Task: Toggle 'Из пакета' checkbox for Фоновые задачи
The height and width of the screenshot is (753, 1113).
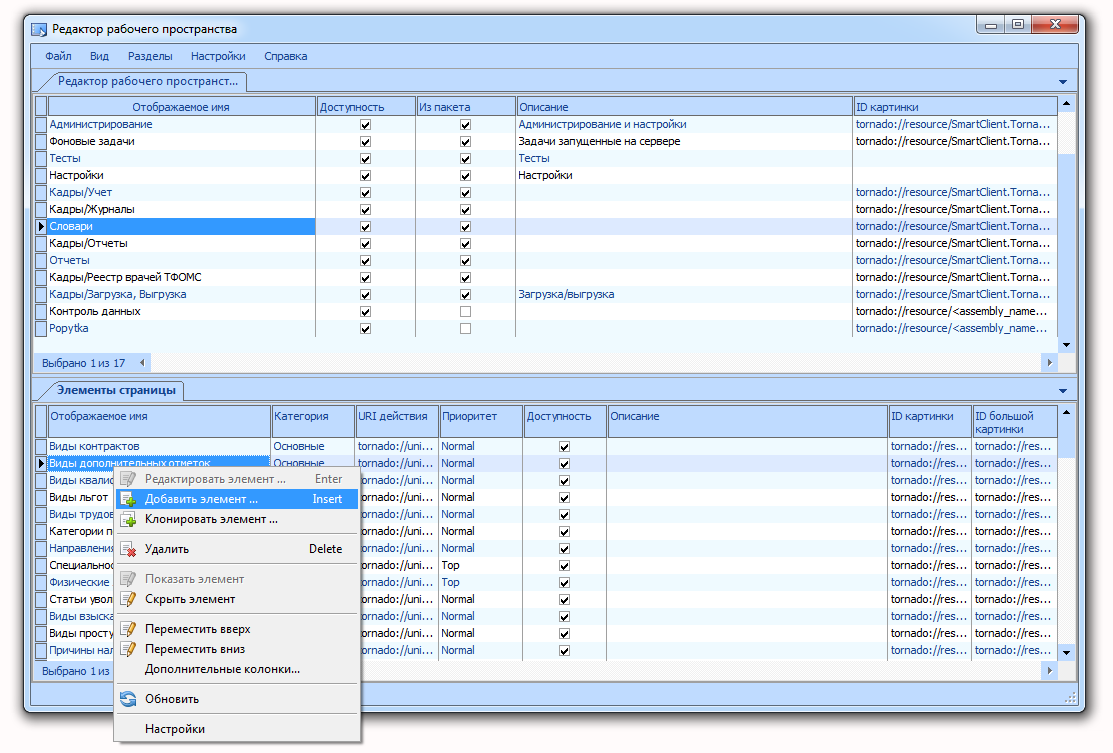Action: [466, 142]
